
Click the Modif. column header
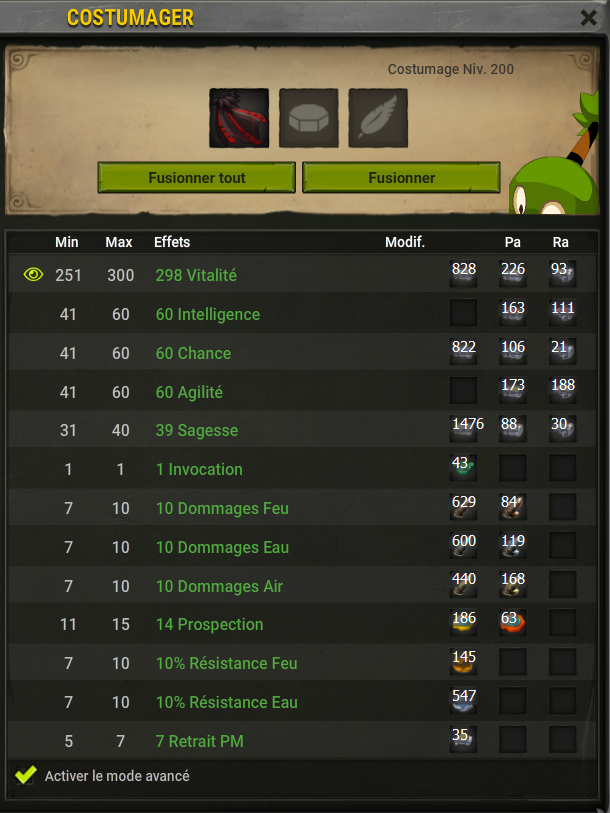click(405, 242)
